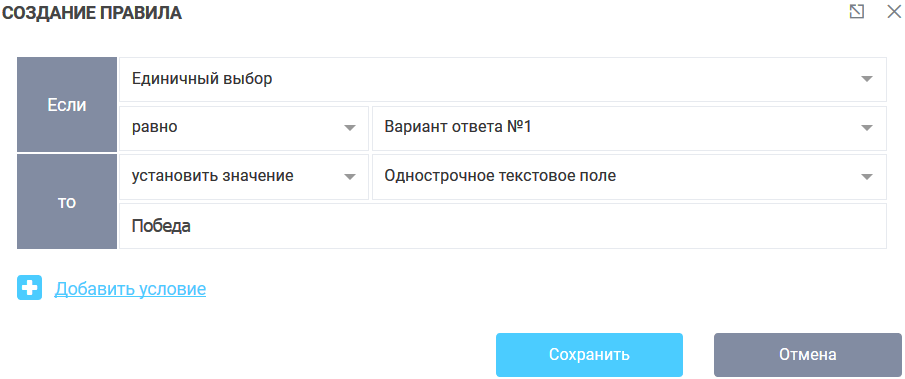Click the Если condition label block
Screen dimensions: 905x379
pos(67,104)
